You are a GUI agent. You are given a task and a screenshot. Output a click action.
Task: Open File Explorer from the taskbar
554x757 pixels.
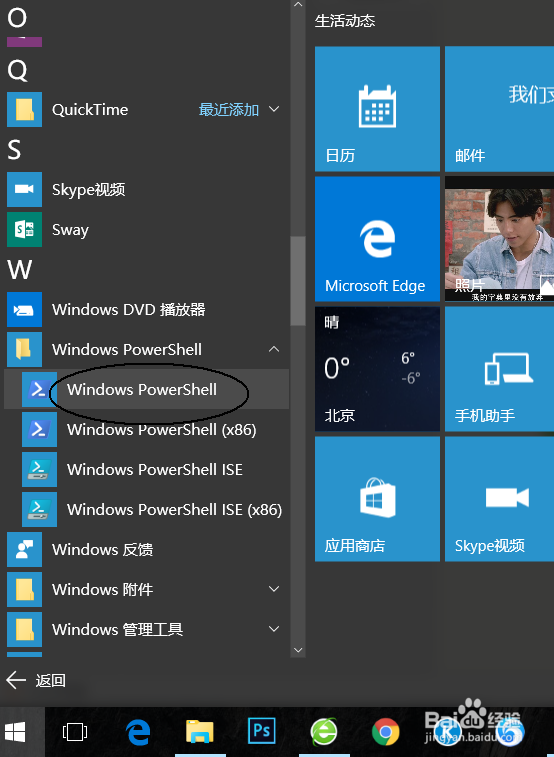(x=200, y=732)
